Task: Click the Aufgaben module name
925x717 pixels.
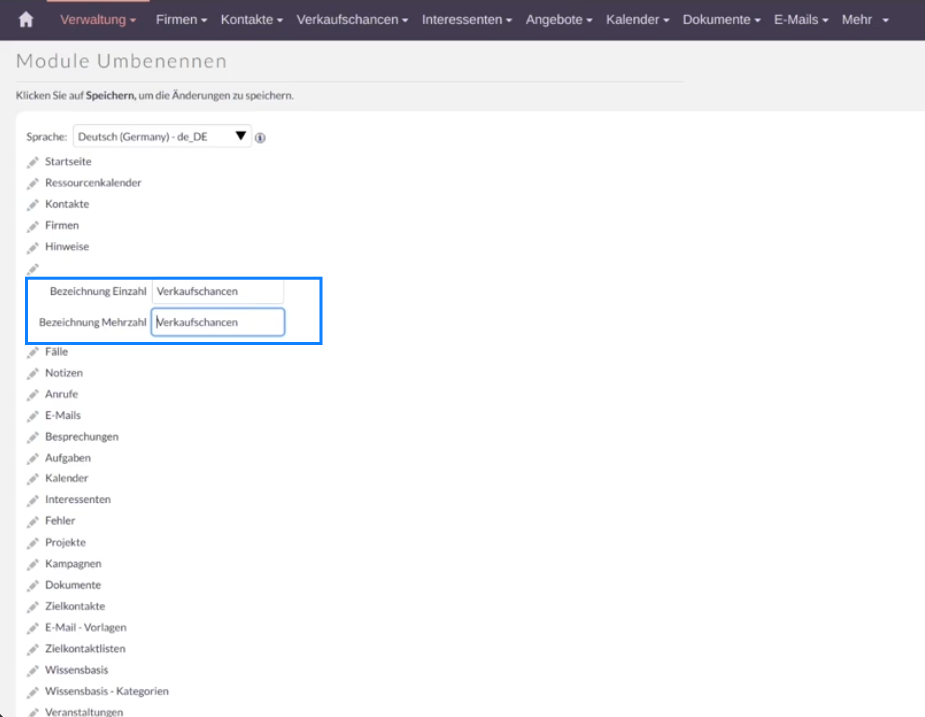Action: point(68,458)
